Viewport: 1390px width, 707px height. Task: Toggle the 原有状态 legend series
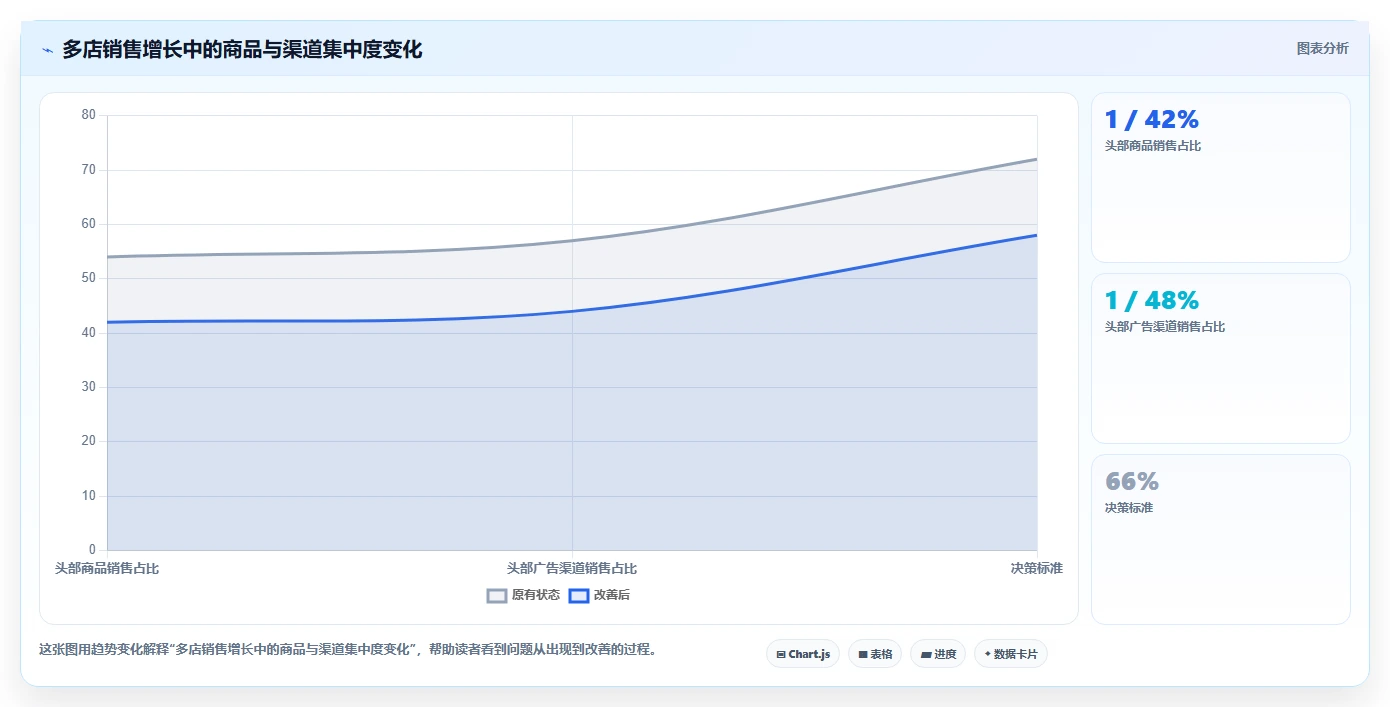tap(523, 595)
